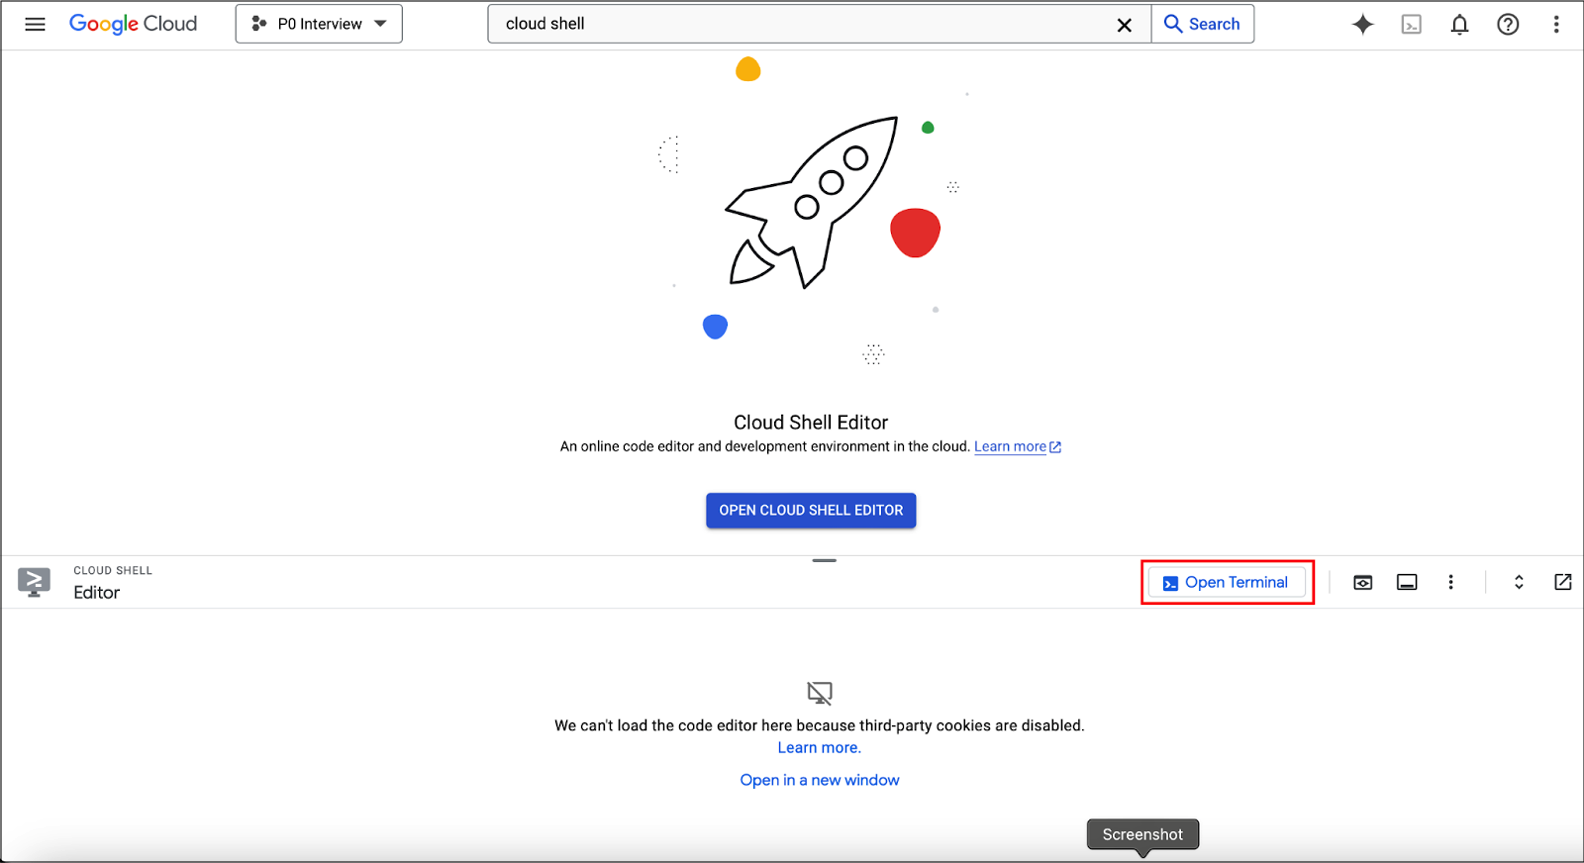This screenshot has width=1584, height=863.
Task: Click the Search button
Action: coord(1203,24)
